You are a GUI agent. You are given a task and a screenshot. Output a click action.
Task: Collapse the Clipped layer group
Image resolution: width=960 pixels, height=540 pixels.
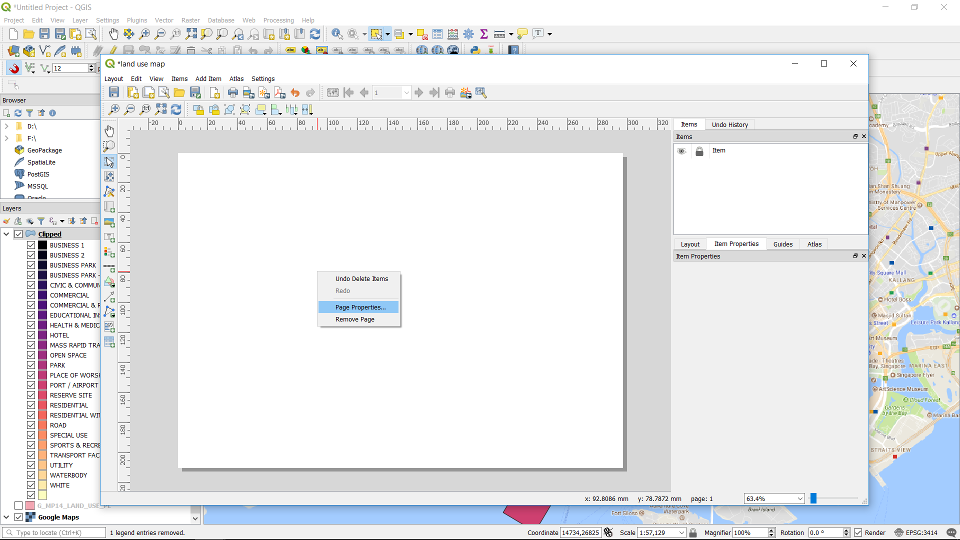point(7,234)
